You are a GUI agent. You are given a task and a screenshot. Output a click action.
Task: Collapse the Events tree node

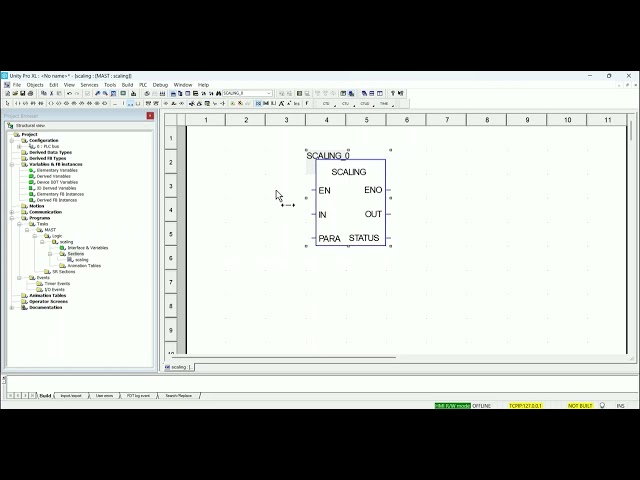19,278
